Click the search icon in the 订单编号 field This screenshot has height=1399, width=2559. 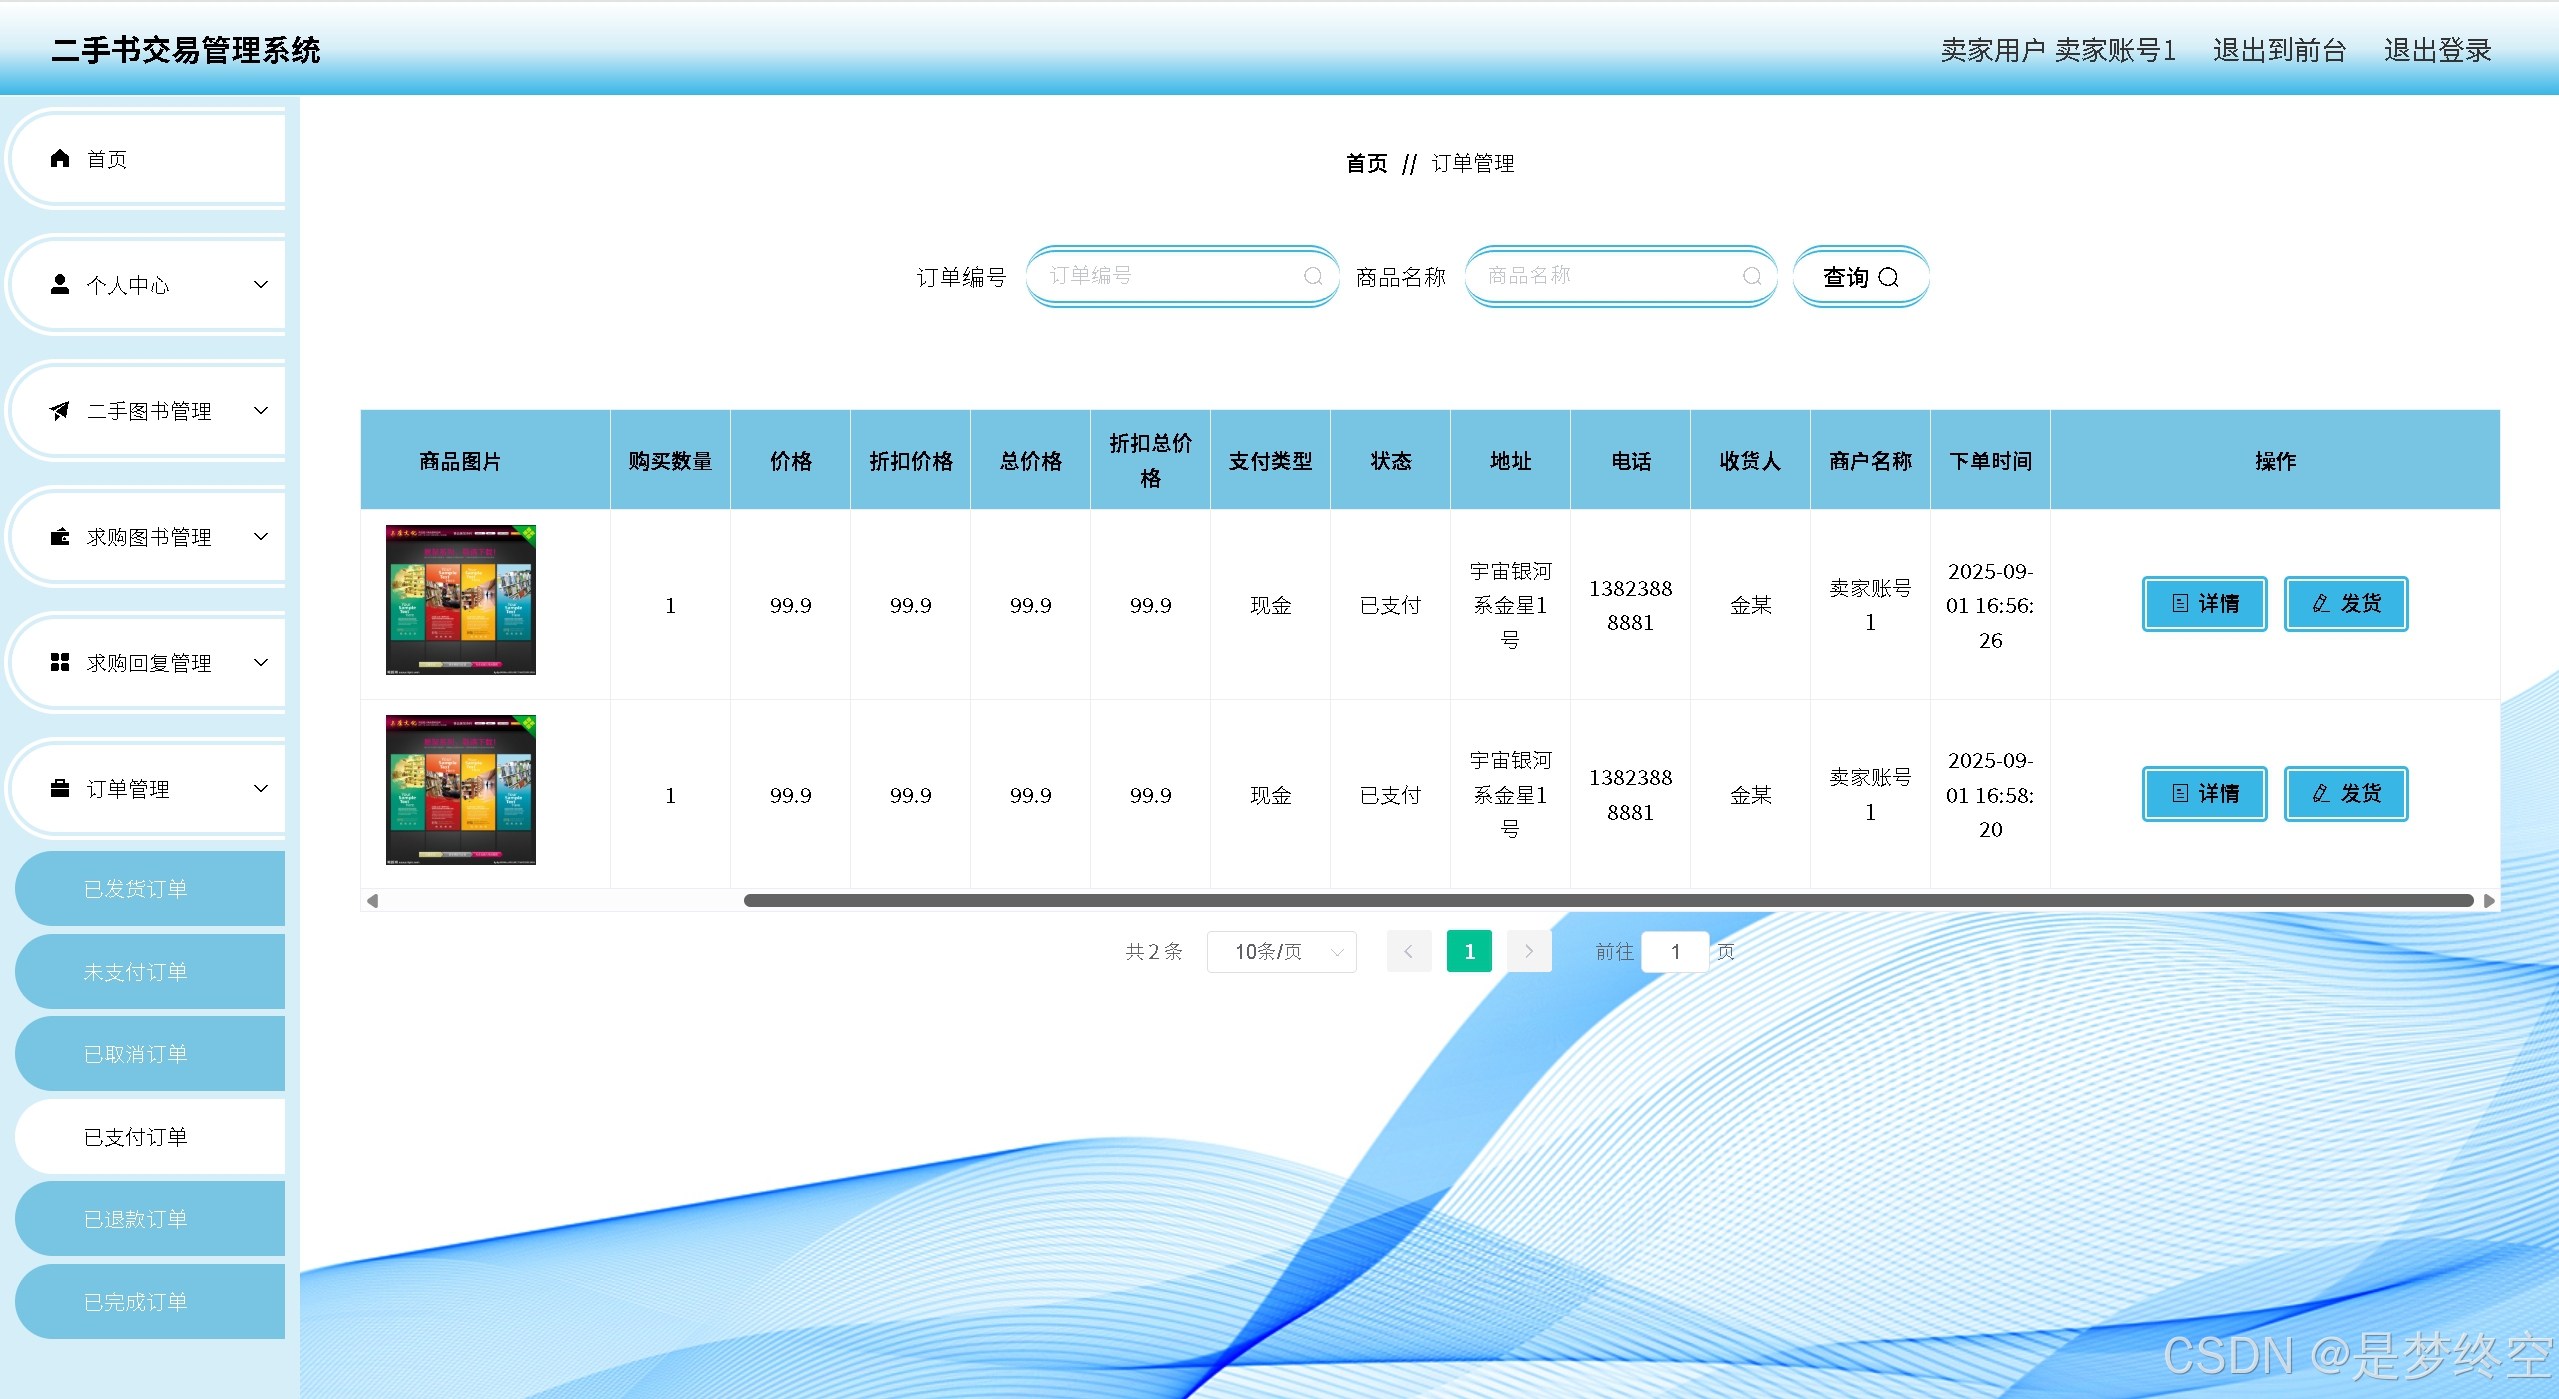coord(1313,276)
